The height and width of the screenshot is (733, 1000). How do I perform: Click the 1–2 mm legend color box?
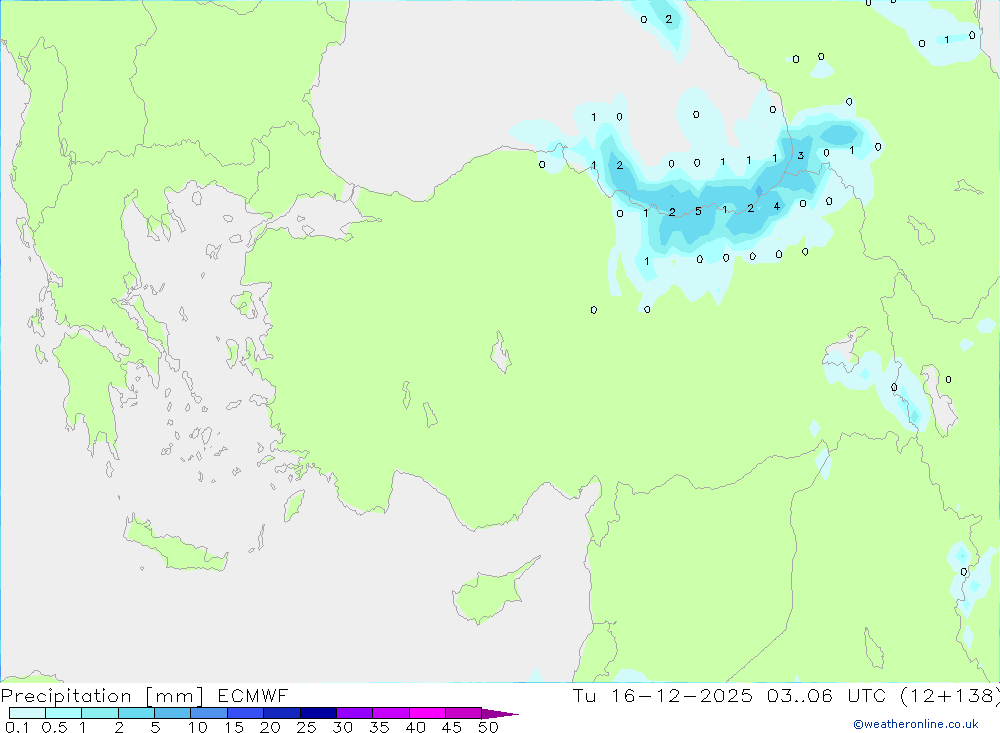point(100,713)
